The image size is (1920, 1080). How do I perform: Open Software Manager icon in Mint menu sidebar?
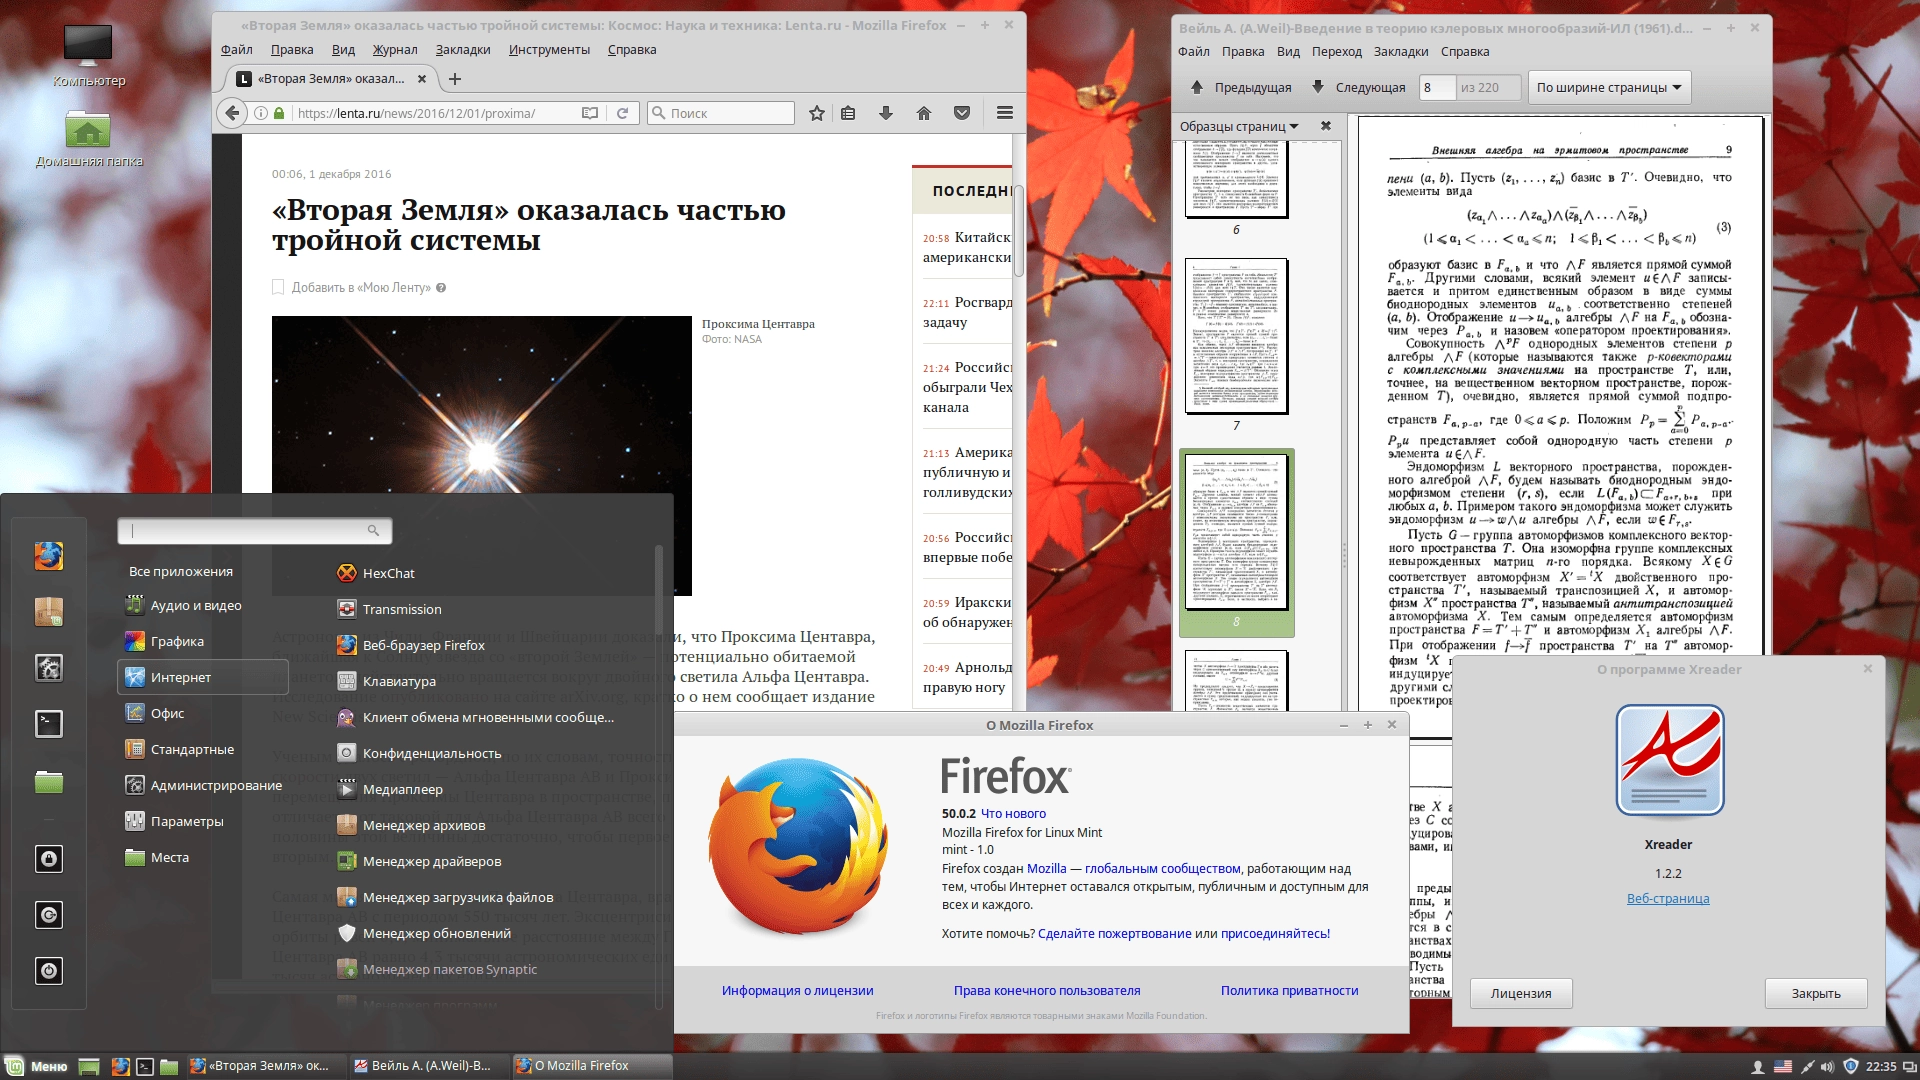(x=49, y=611)
